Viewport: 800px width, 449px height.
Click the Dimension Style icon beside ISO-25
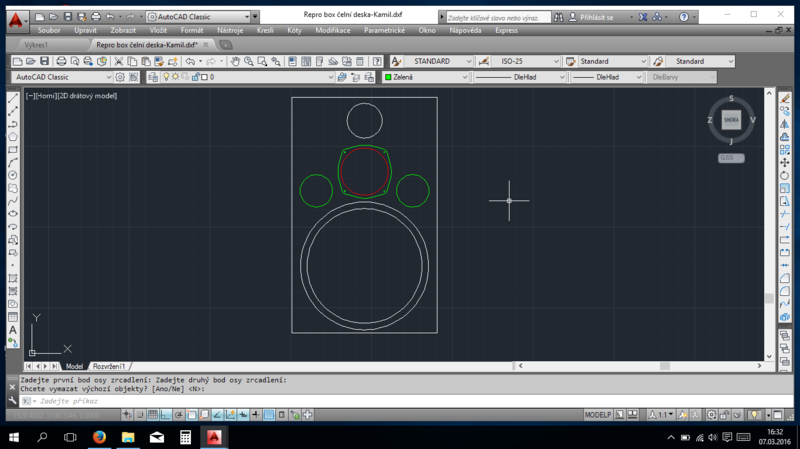pyautogui.click(x=484, y=61)
